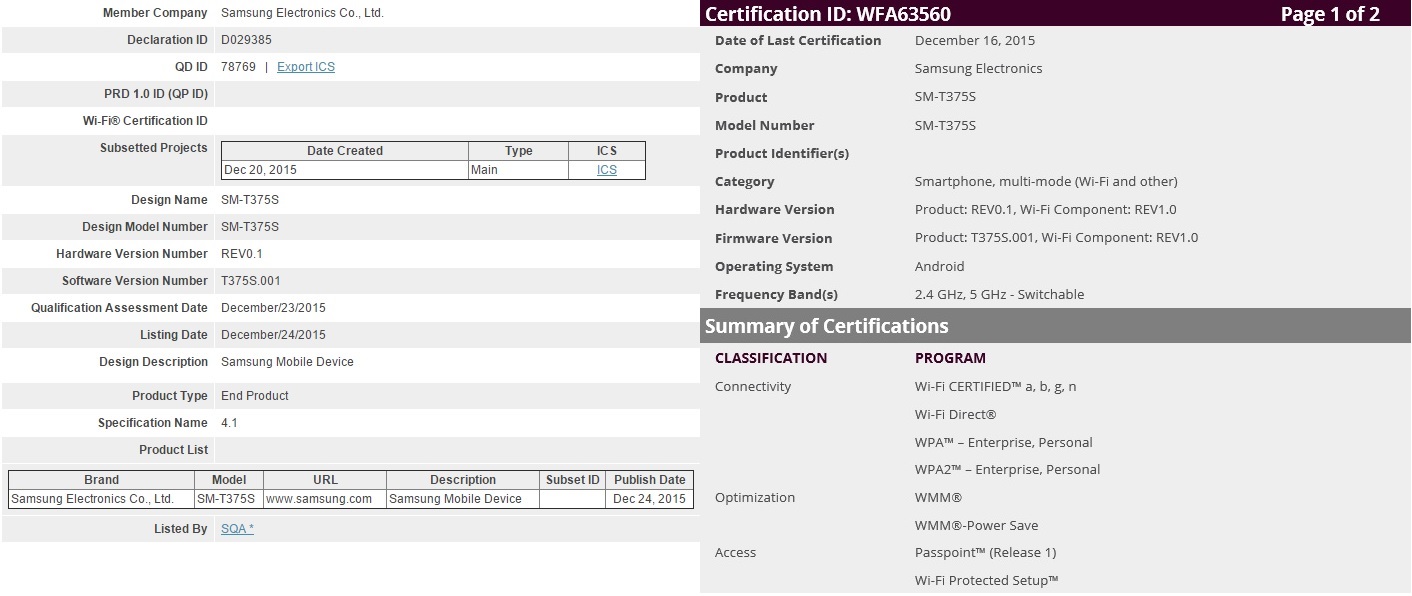
Task: Select Specification Name value 4.1
Action: 229,423
